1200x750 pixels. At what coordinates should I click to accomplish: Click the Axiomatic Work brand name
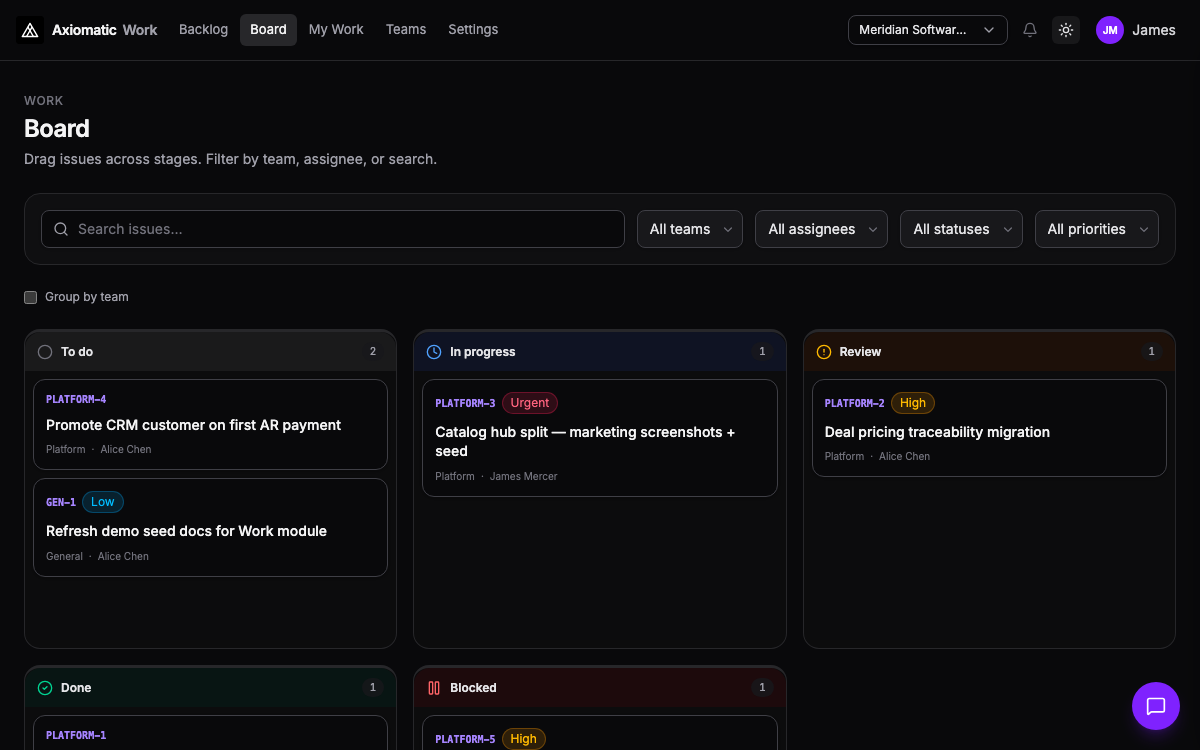click(x=106, y=30)
